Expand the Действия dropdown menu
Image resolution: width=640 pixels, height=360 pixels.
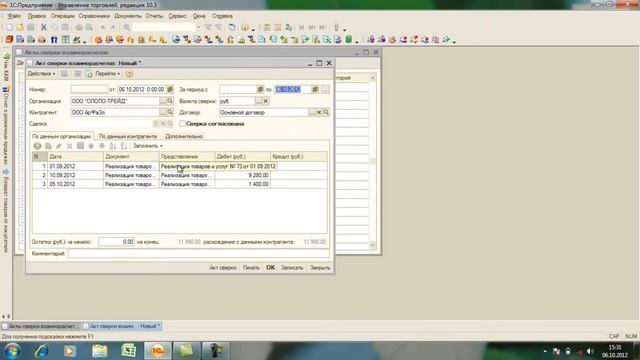41,74
